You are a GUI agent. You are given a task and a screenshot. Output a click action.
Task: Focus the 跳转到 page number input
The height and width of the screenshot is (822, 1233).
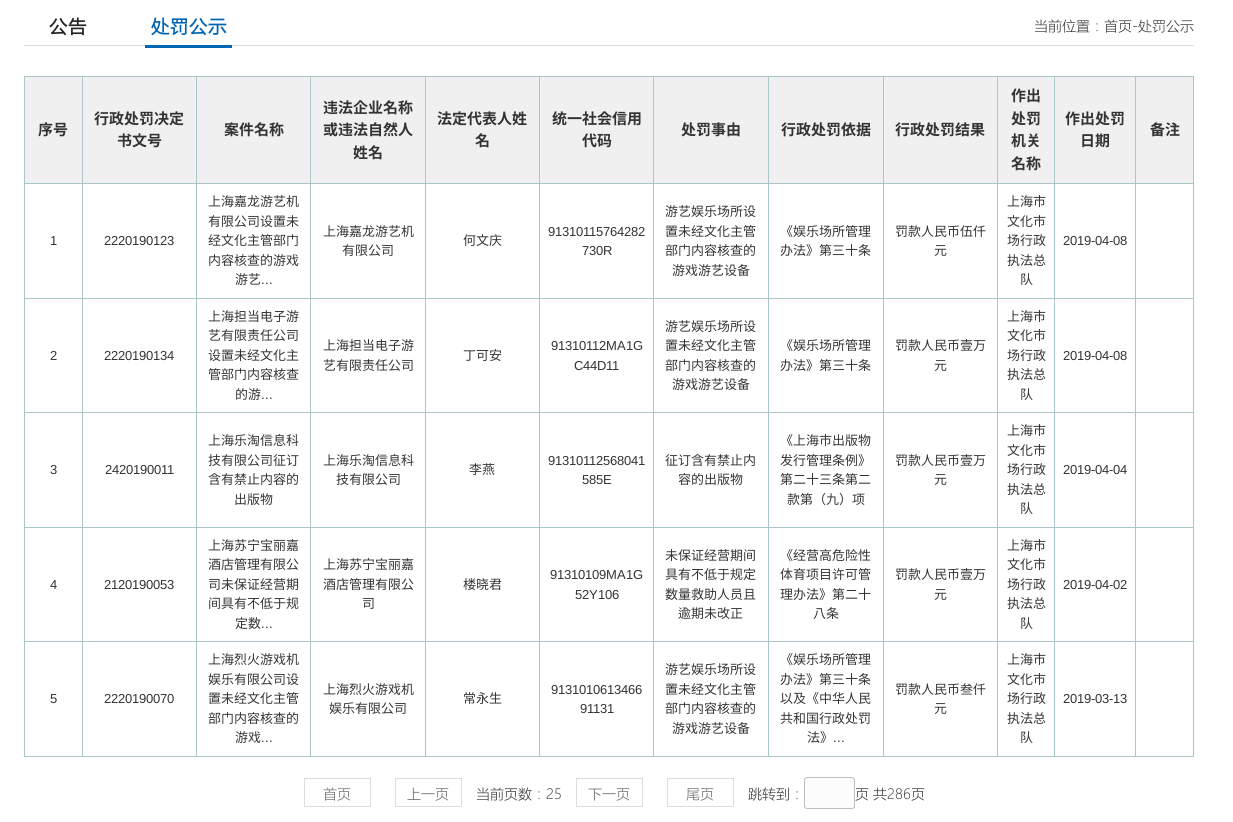[x=829, y=793]
